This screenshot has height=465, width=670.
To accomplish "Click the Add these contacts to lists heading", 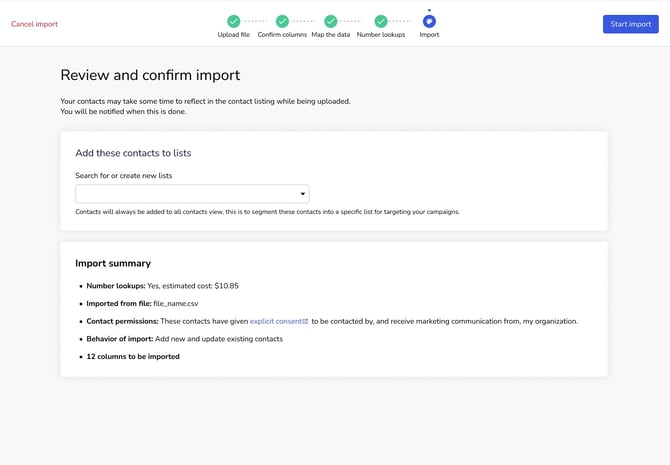I will [133, 153].
